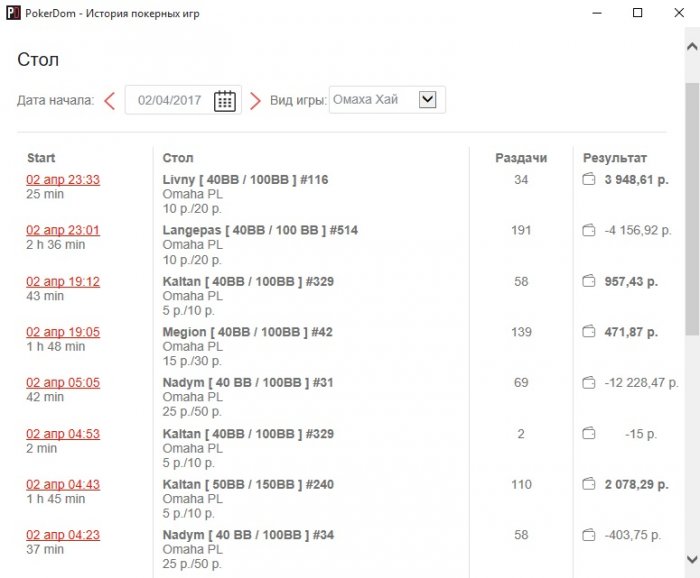
Task: Sort by the 'Результат' column header
Action: (x=615, y=158)
